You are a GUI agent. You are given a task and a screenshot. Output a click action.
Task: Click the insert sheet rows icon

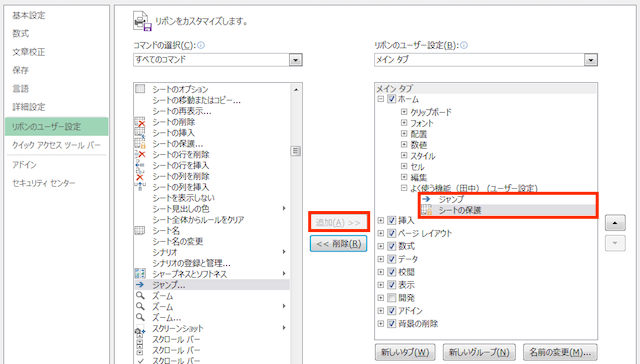point(140,165)
